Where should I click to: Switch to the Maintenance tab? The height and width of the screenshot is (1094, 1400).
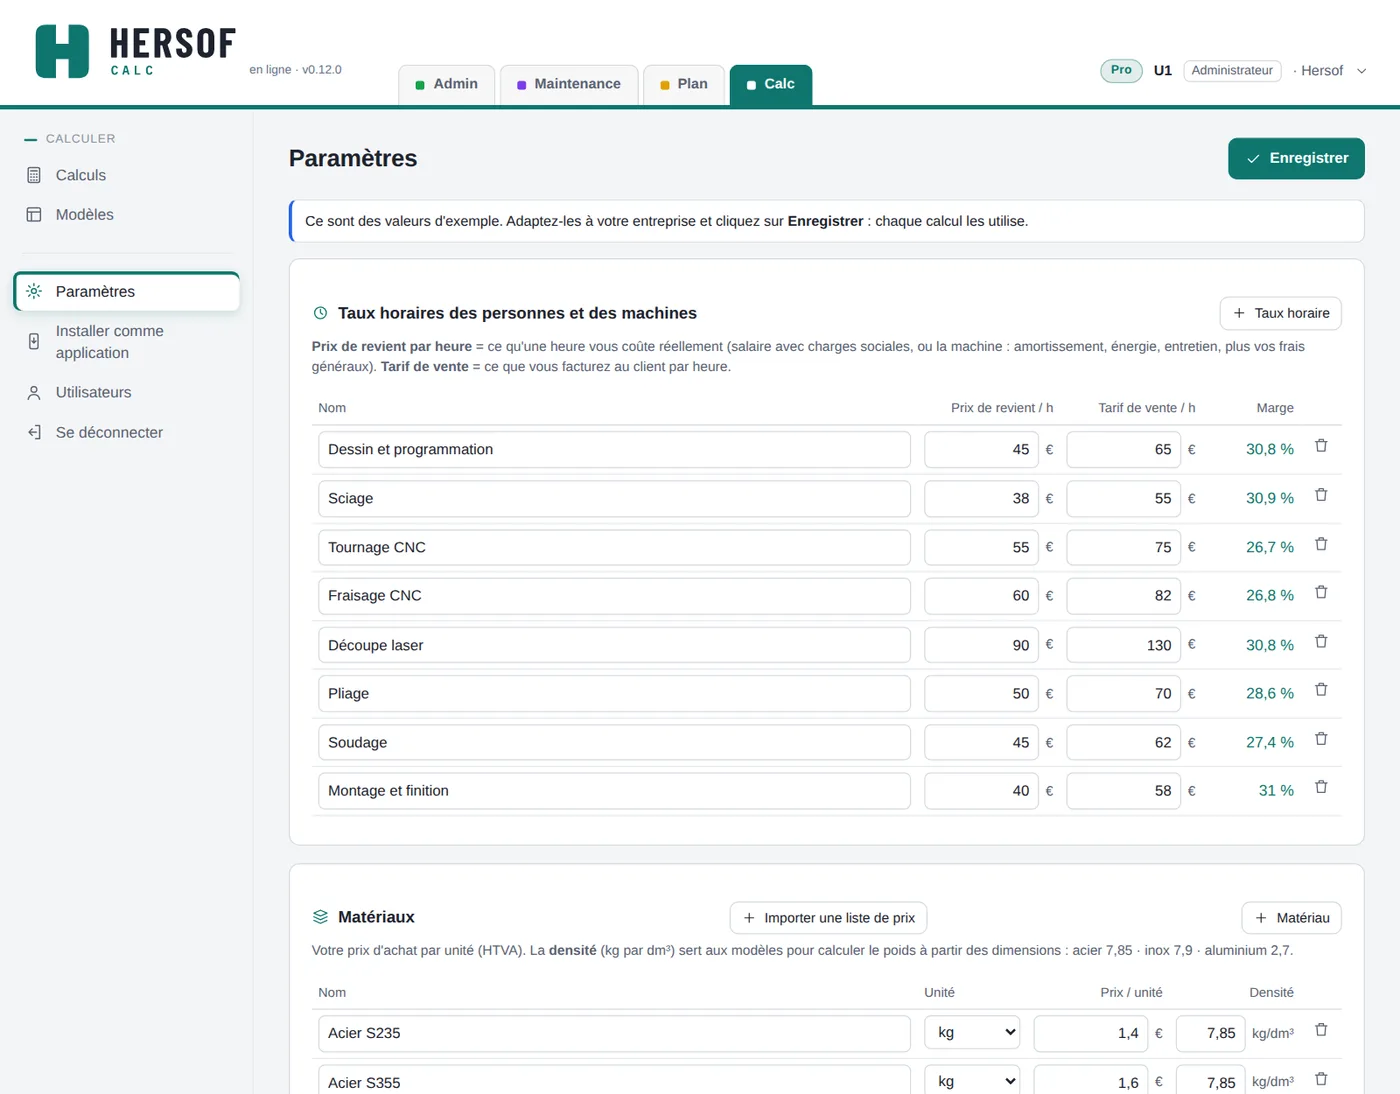tap(569, 85)
